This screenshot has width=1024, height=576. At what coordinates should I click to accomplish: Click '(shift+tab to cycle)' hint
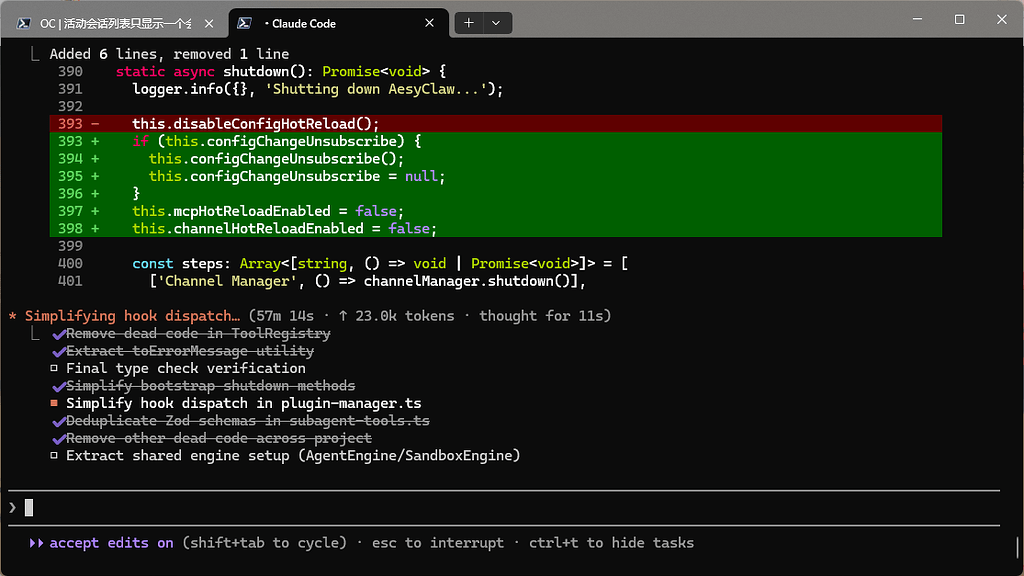click(x=264, y=543)
